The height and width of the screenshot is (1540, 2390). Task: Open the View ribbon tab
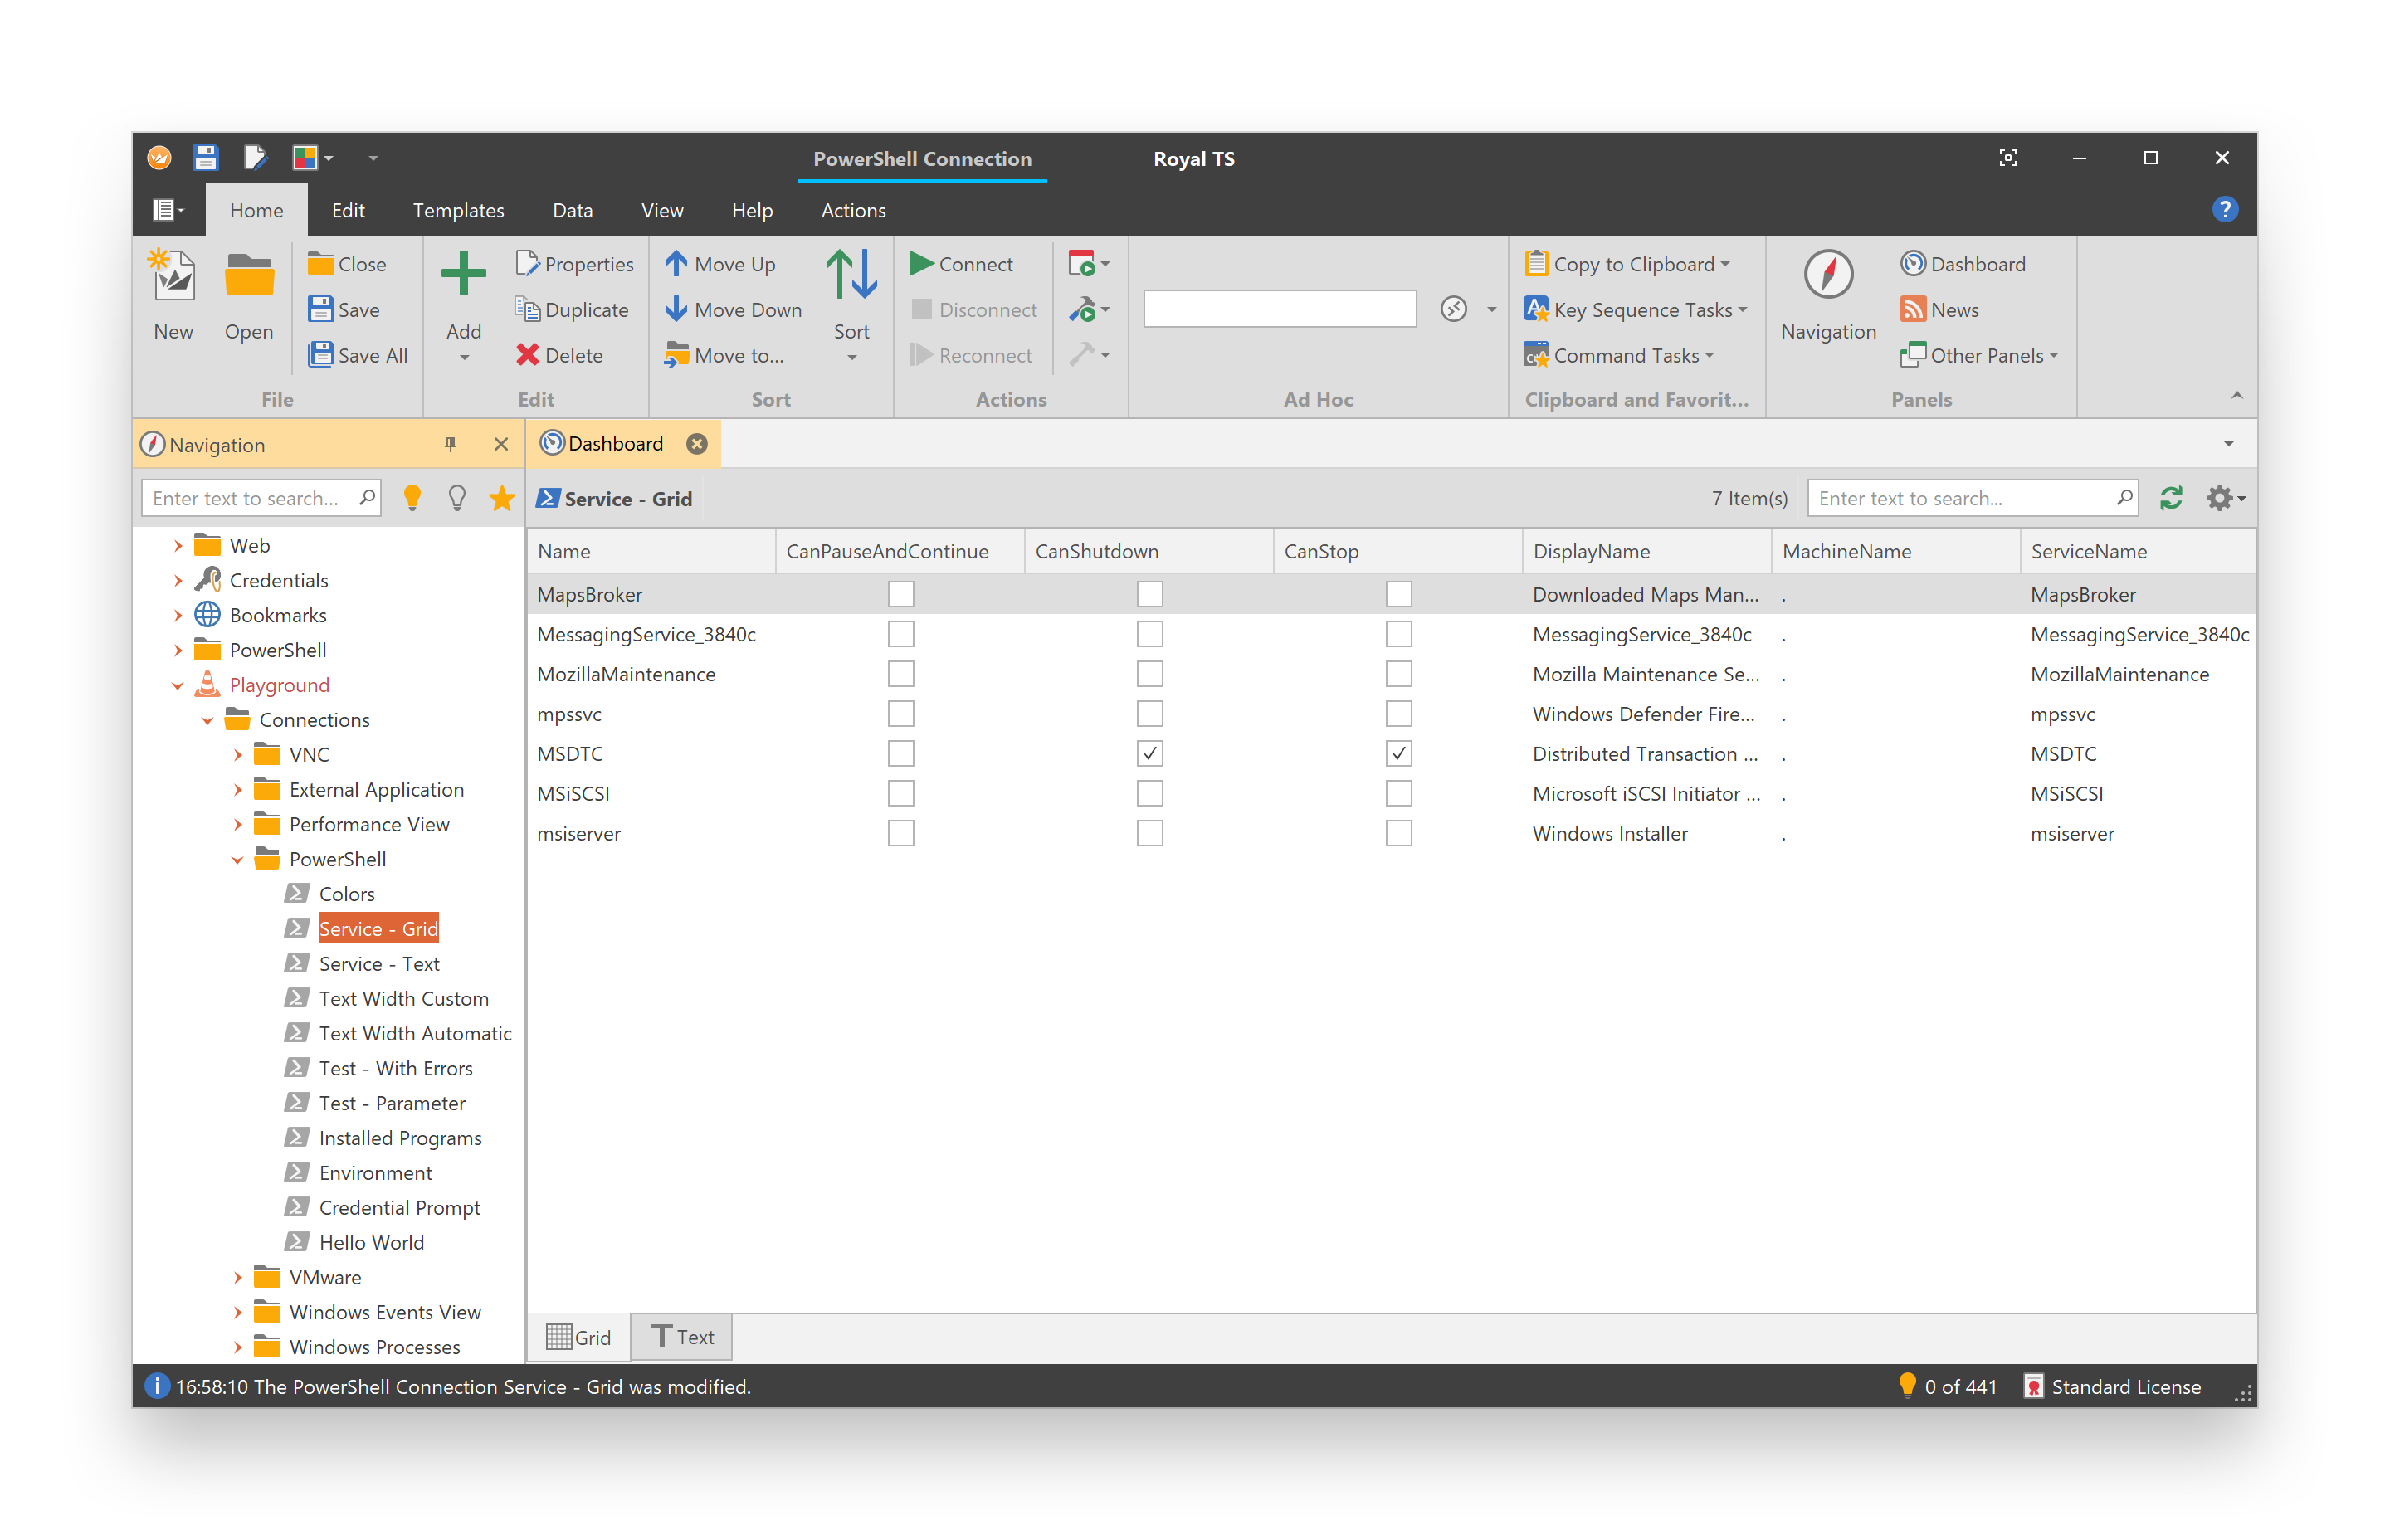point(662,210)
